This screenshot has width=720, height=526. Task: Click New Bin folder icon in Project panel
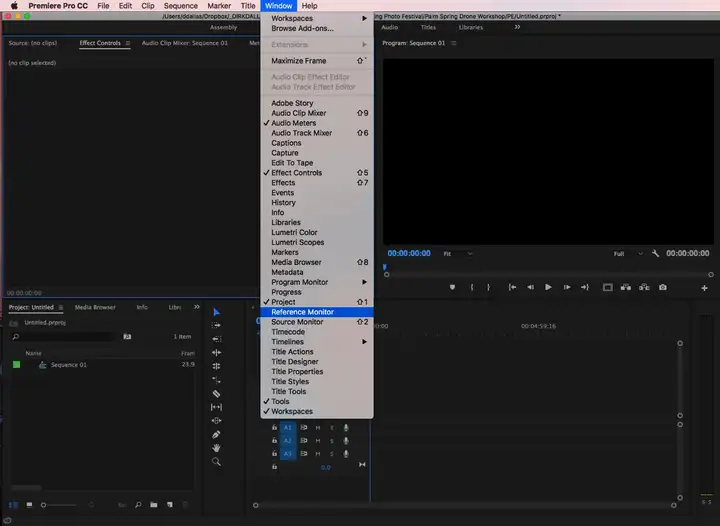pos(154,505)
